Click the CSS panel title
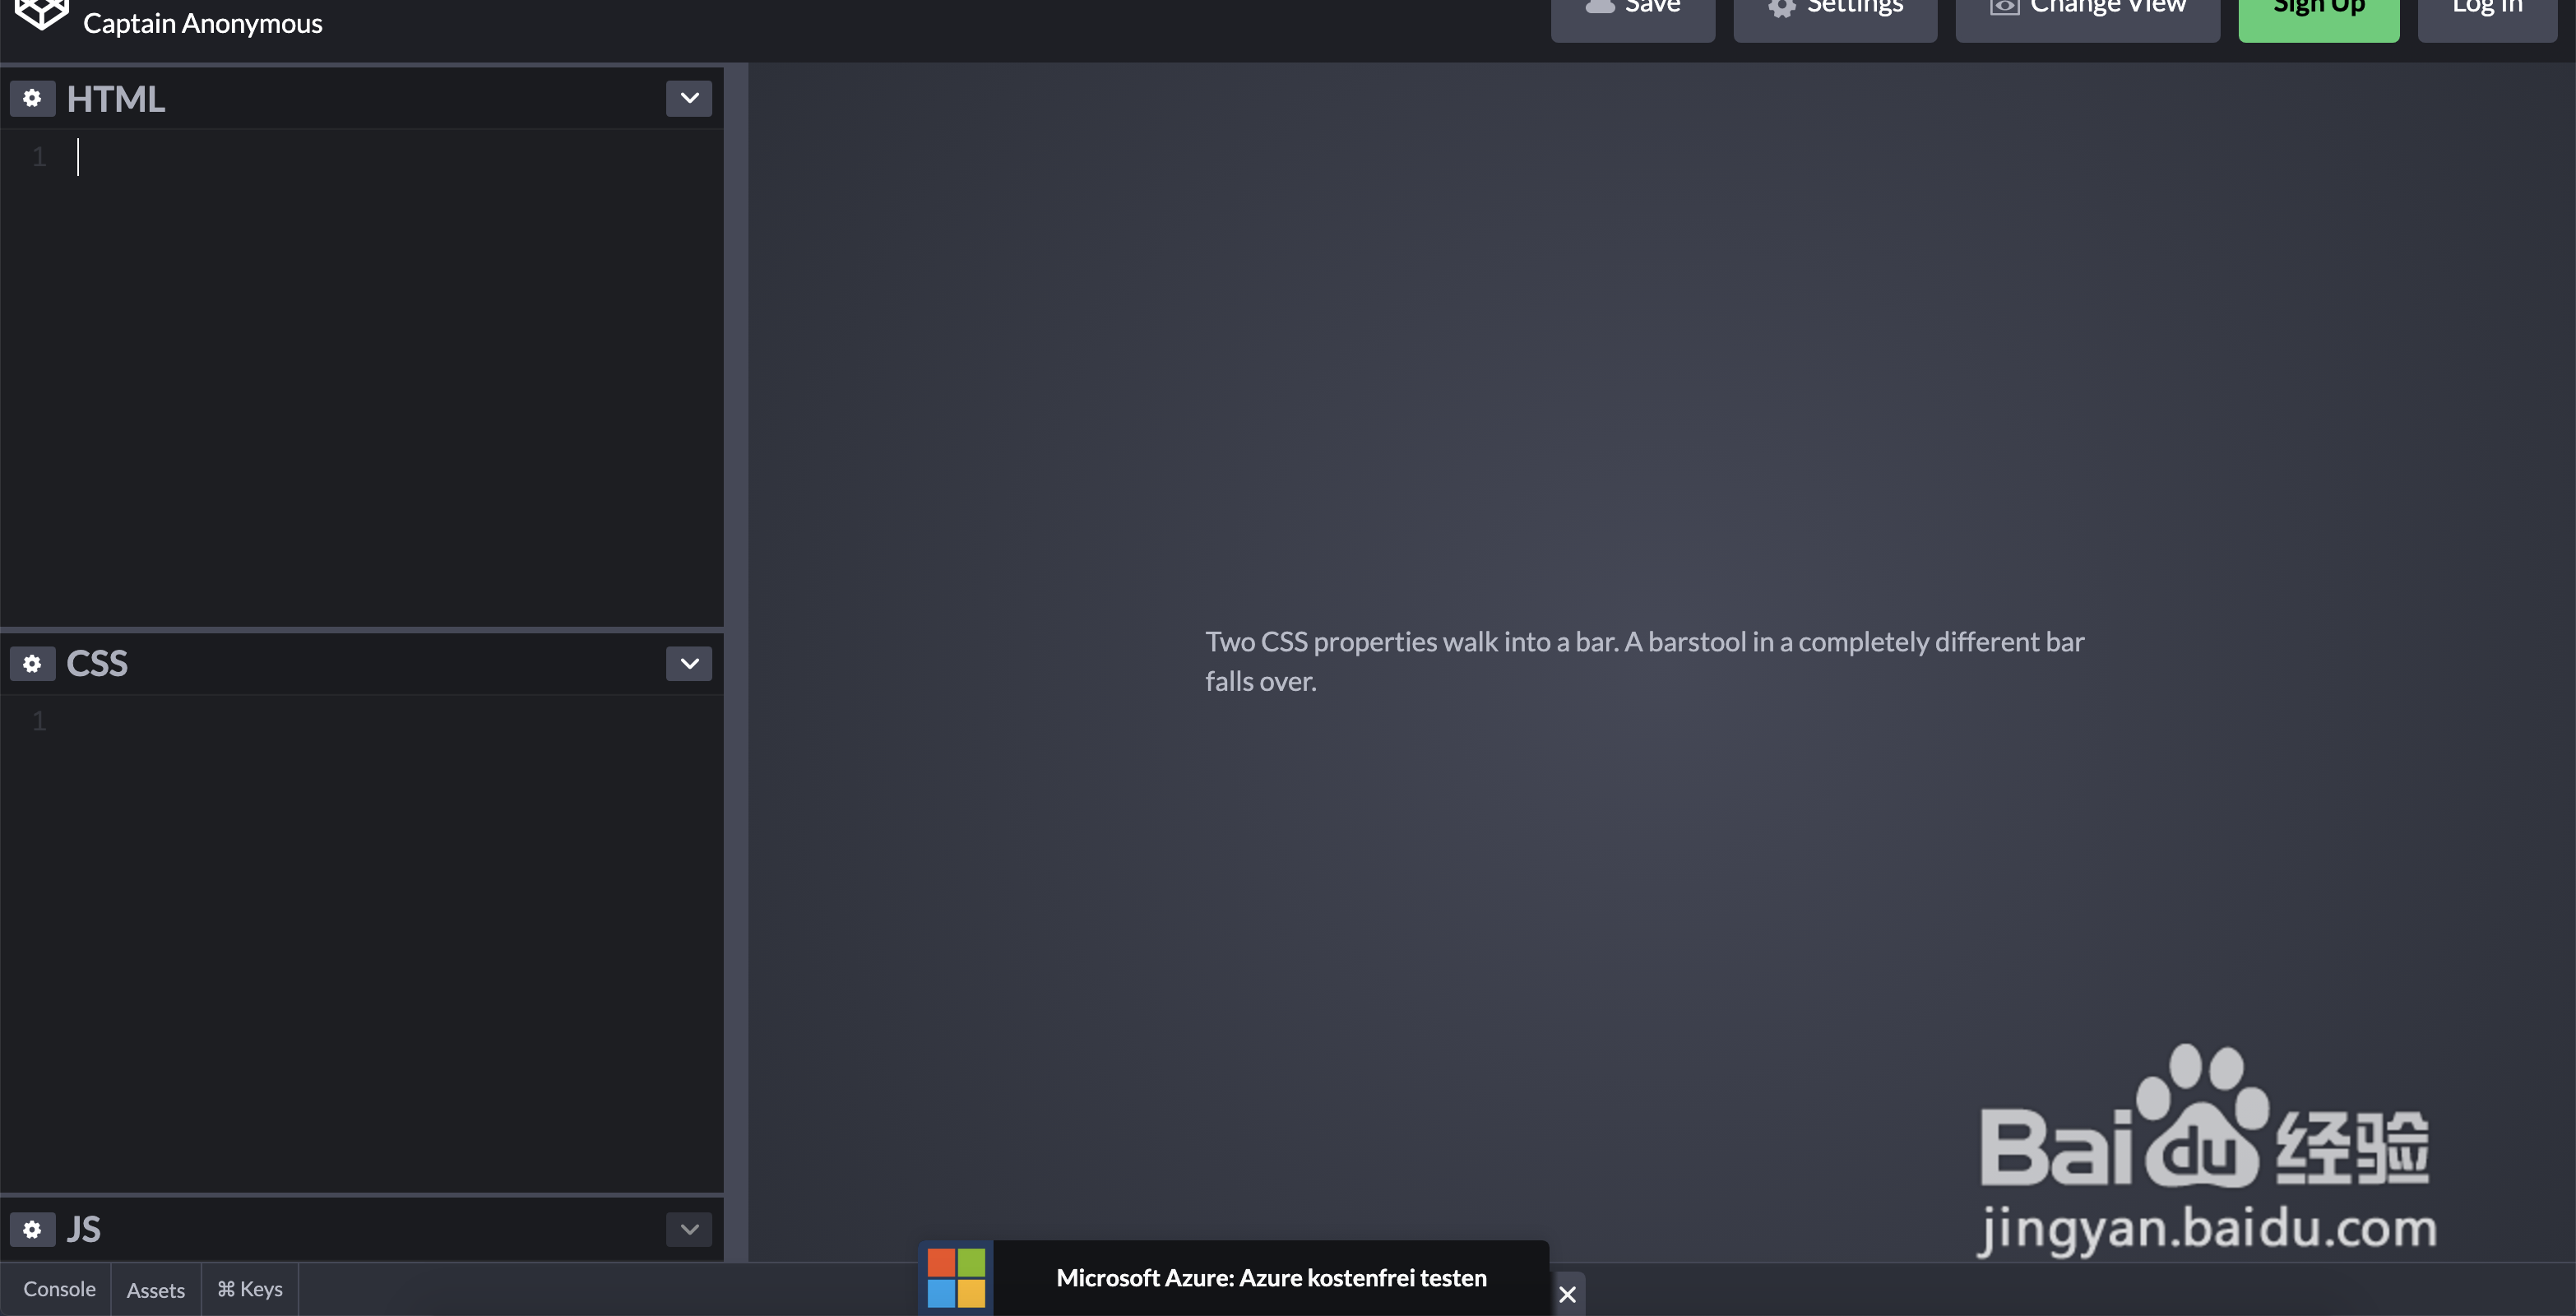2576x1316 pixels. click(x=97, y=663)
